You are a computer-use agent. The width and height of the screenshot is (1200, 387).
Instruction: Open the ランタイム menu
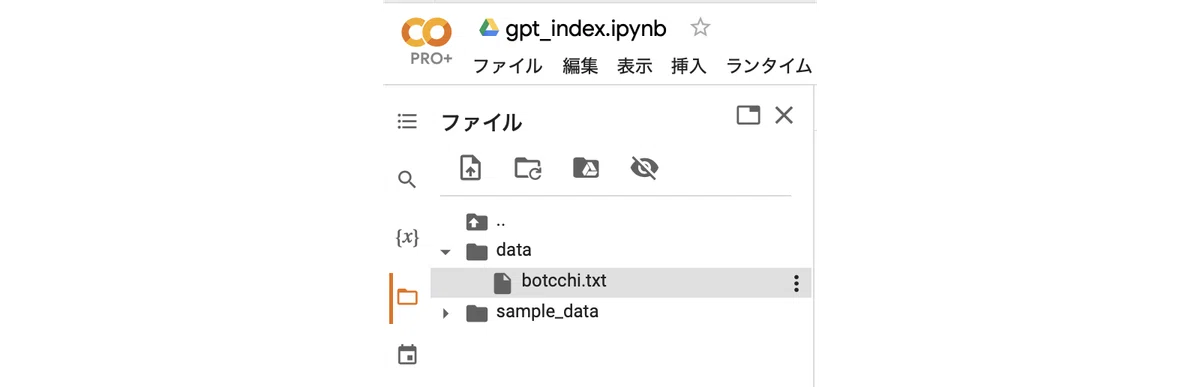[x=769, y=66]
